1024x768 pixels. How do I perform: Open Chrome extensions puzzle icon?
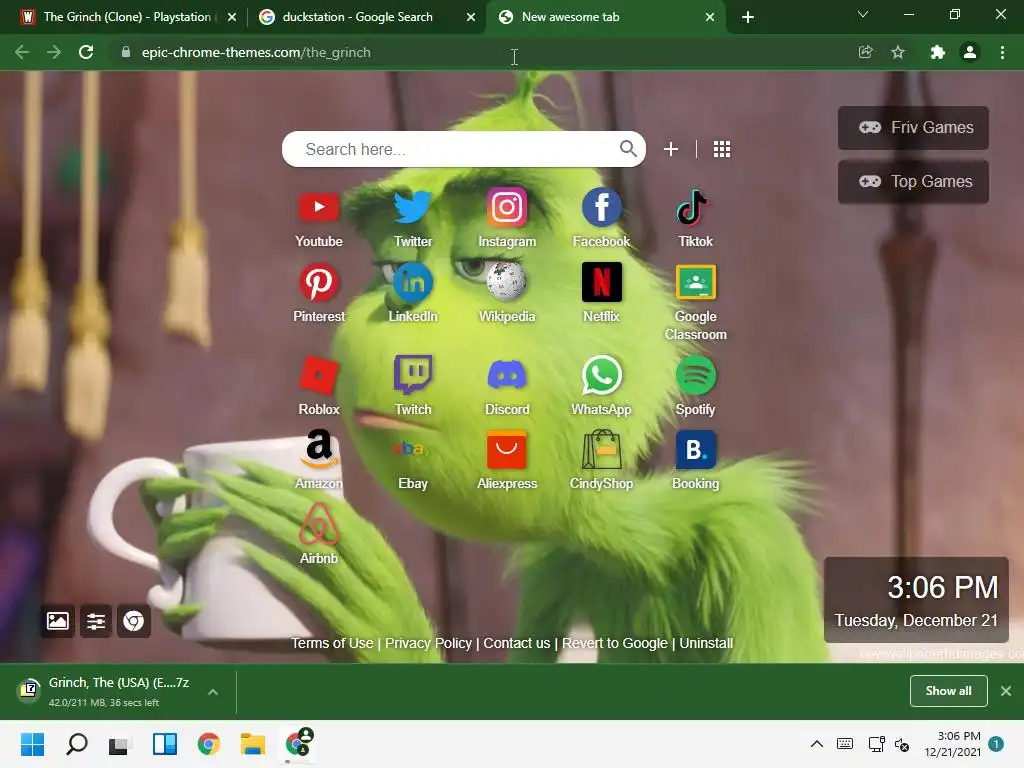[x=937, y=52]
